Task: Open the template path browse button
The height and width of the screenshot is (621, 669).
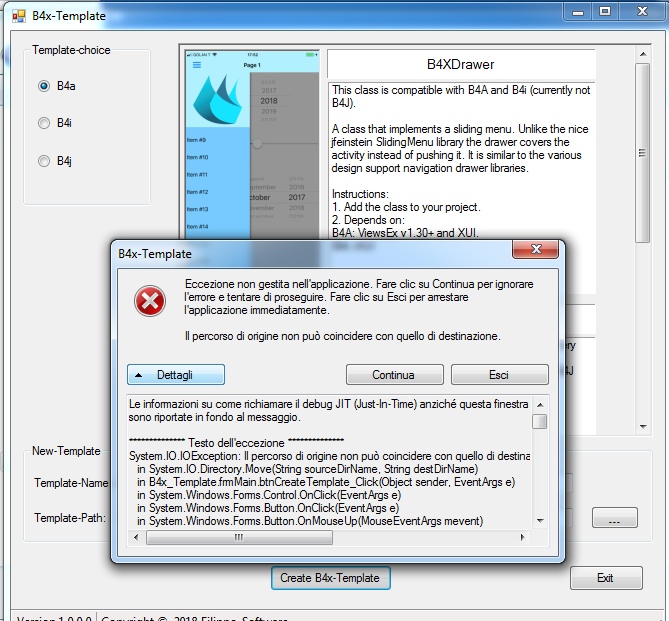Action: pyautogui.click(x=614, y=518)
